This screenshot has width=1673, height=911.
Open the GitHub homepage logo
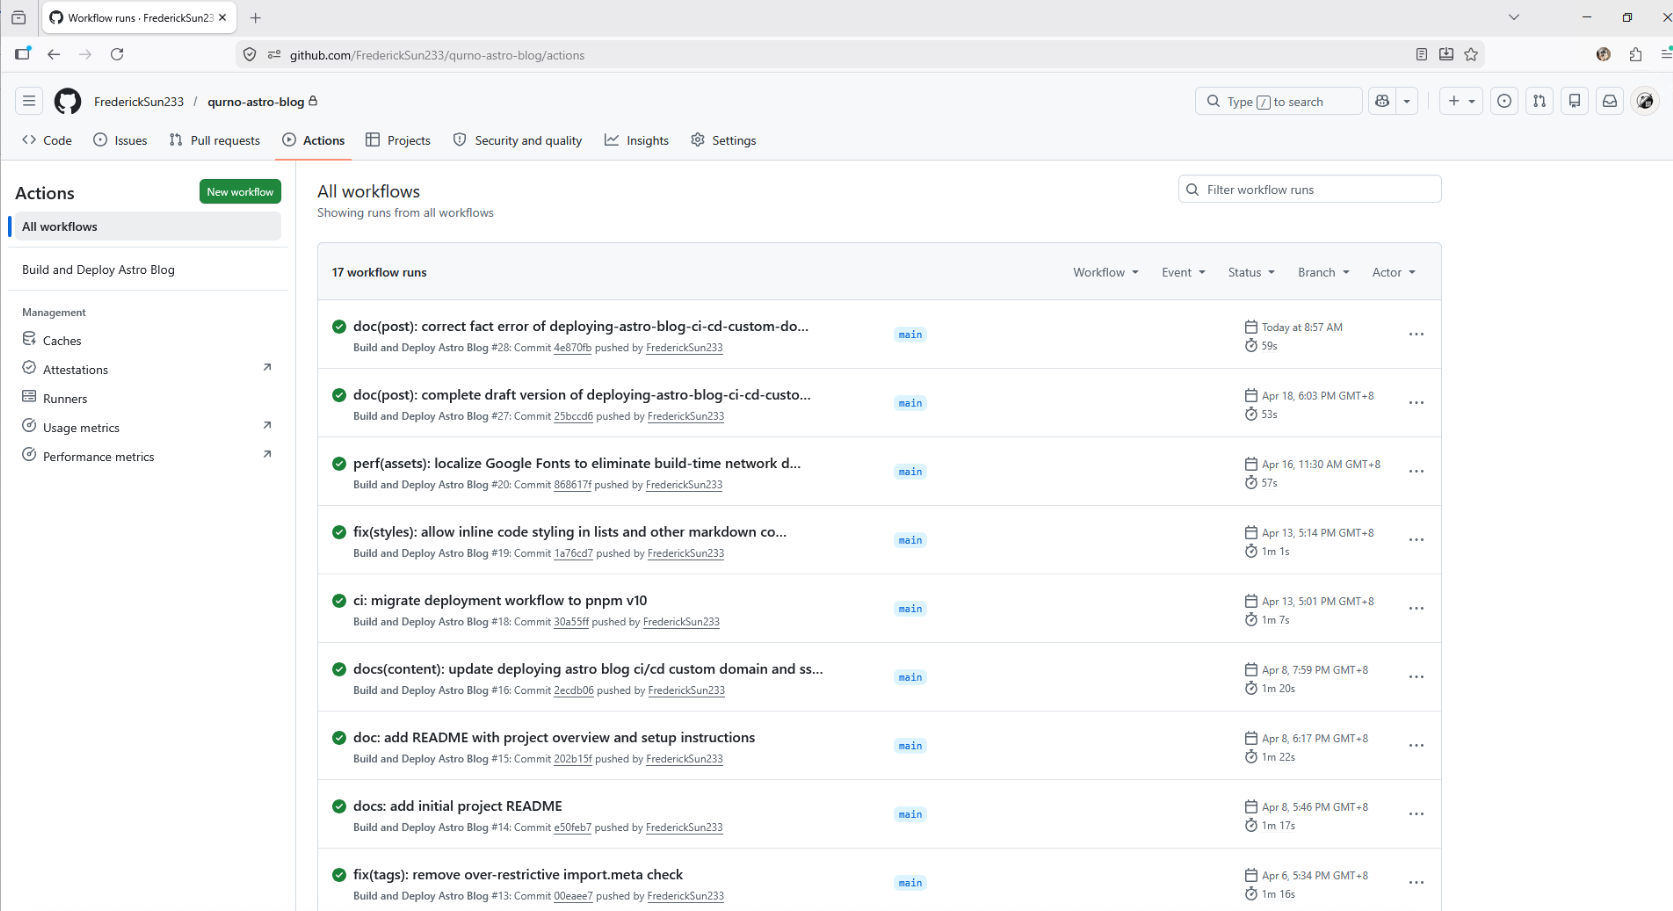(x=67, y=101)
